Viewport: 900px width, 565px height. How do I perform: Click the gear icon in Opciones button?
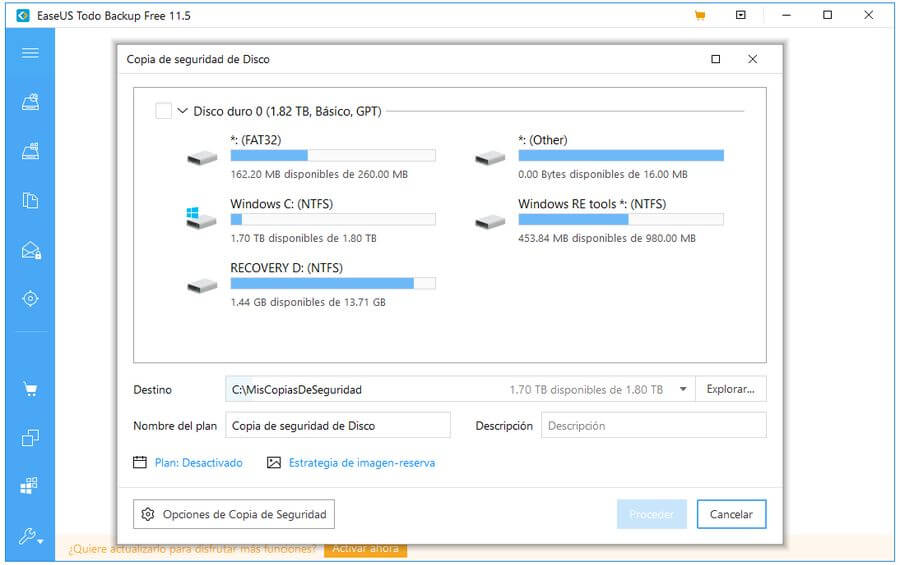coord(148,514)
